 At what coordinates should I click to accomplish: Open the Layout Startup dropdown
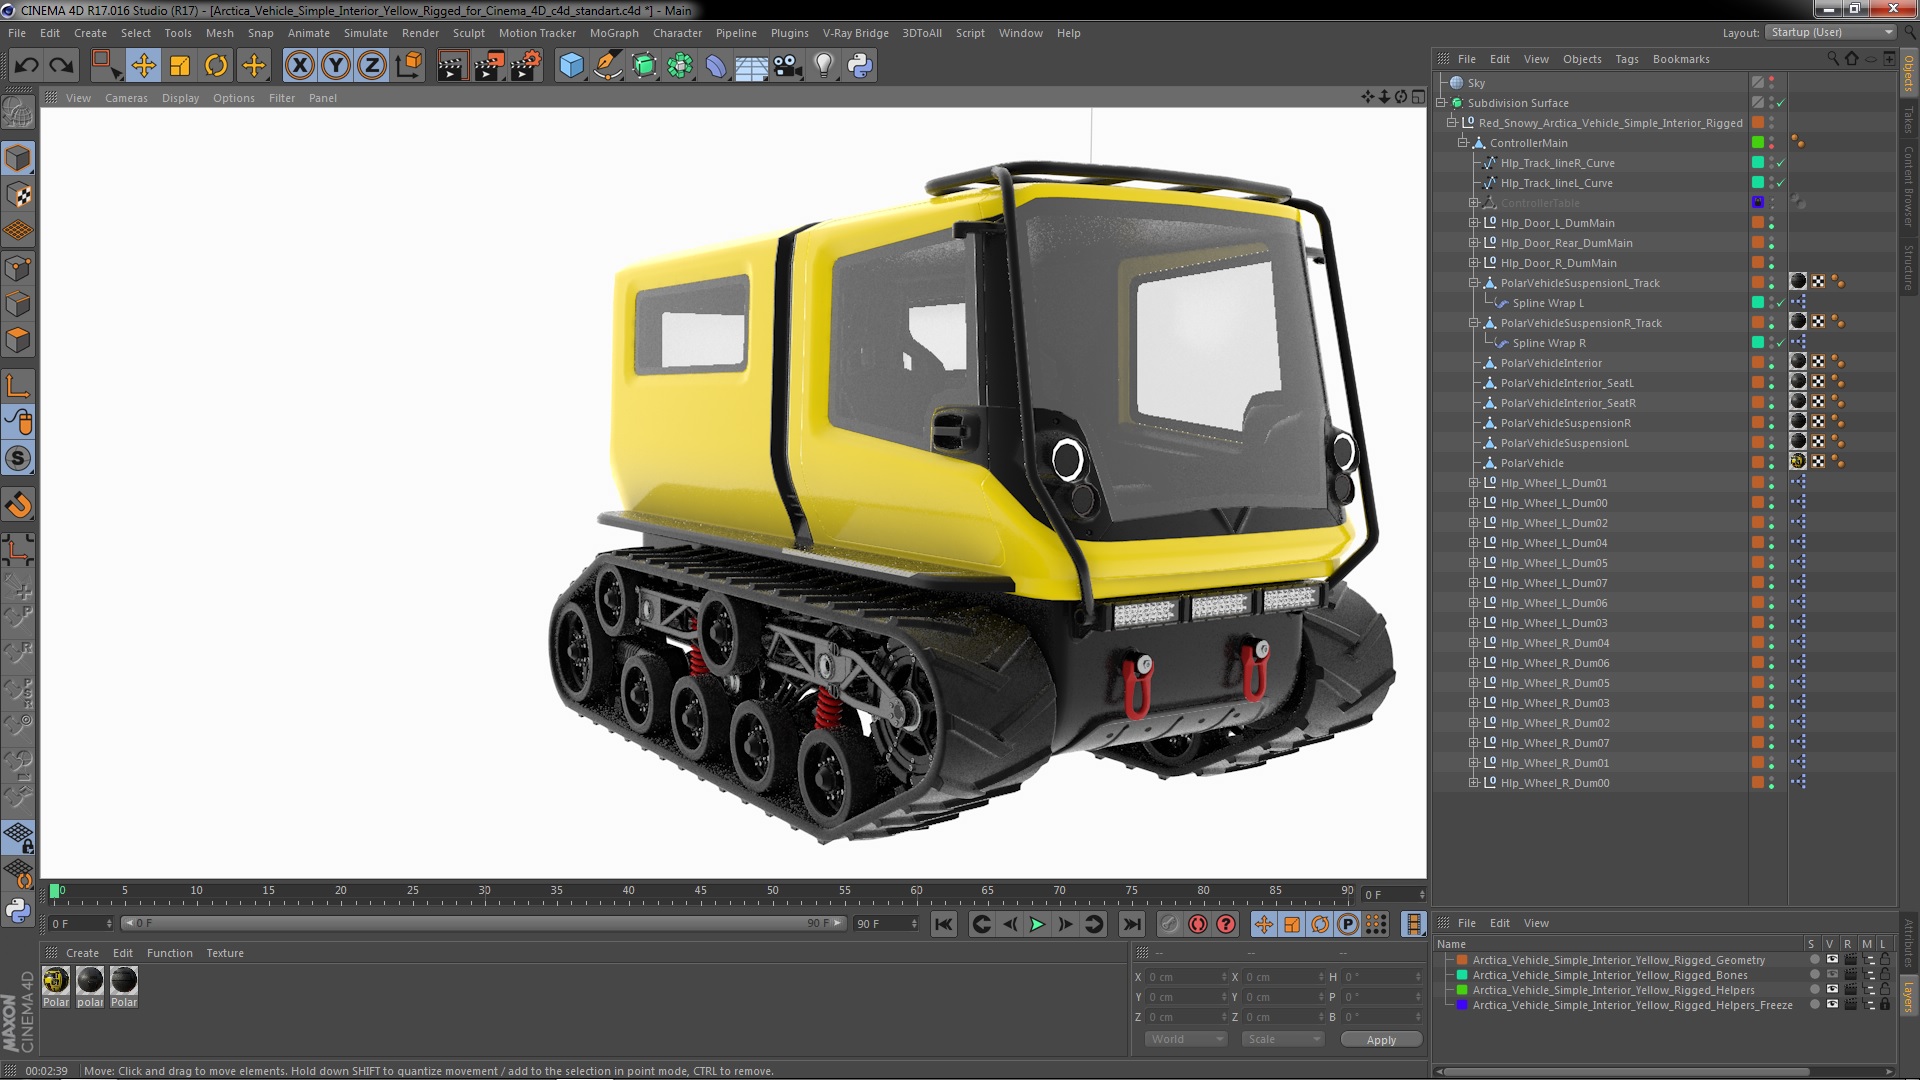(1829, 33)
